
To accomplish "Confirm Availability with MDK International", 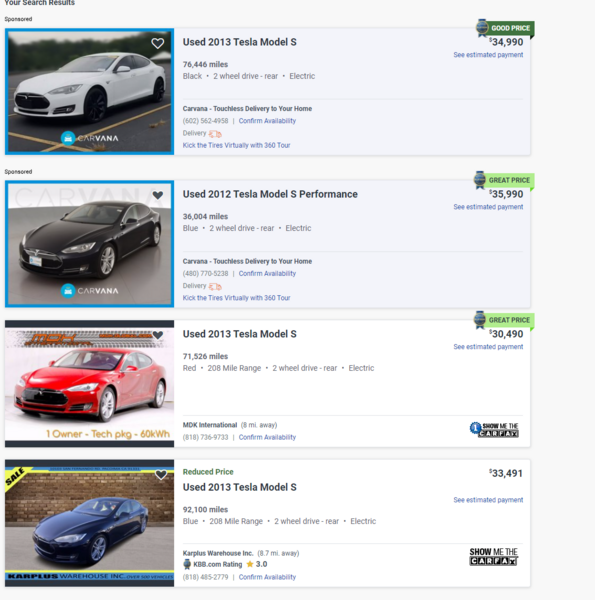I will 267,437.
